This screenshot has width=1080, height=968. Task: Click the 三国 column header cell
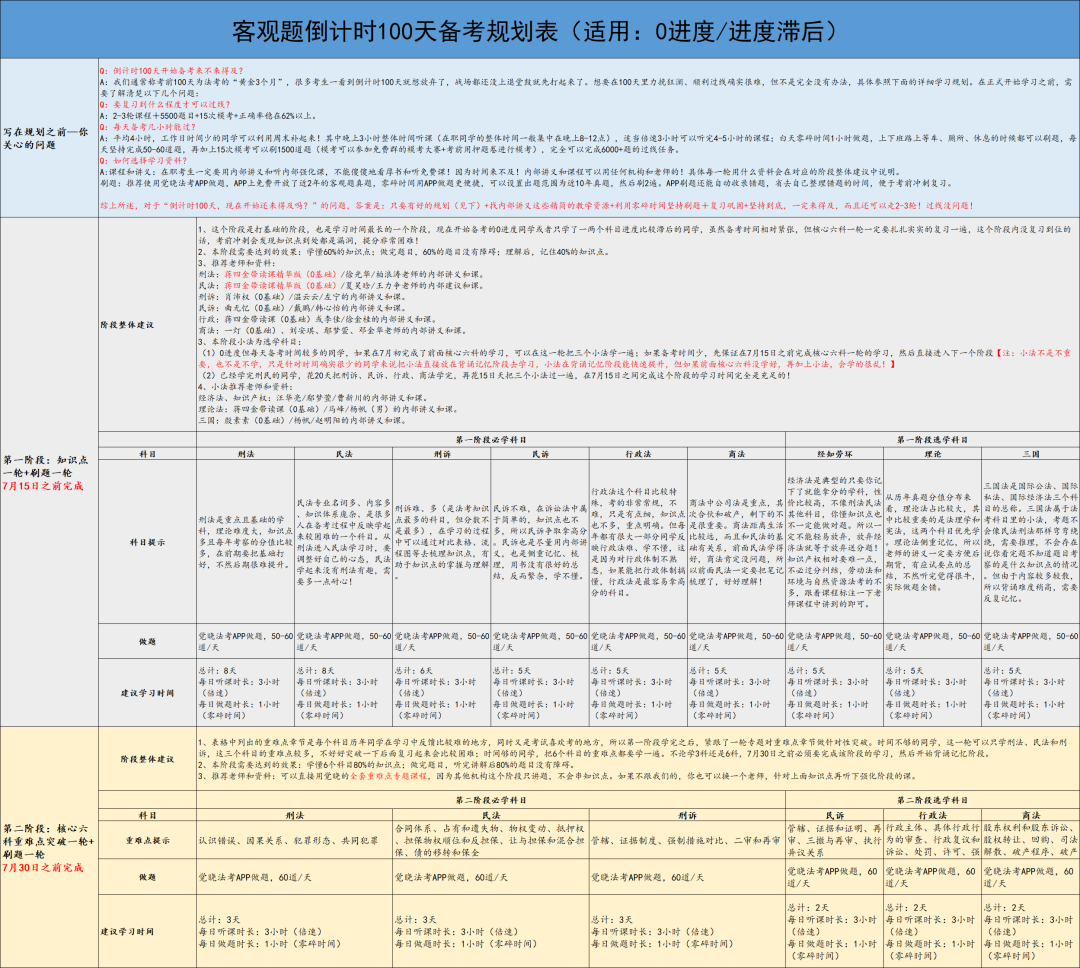(1030, 454)
